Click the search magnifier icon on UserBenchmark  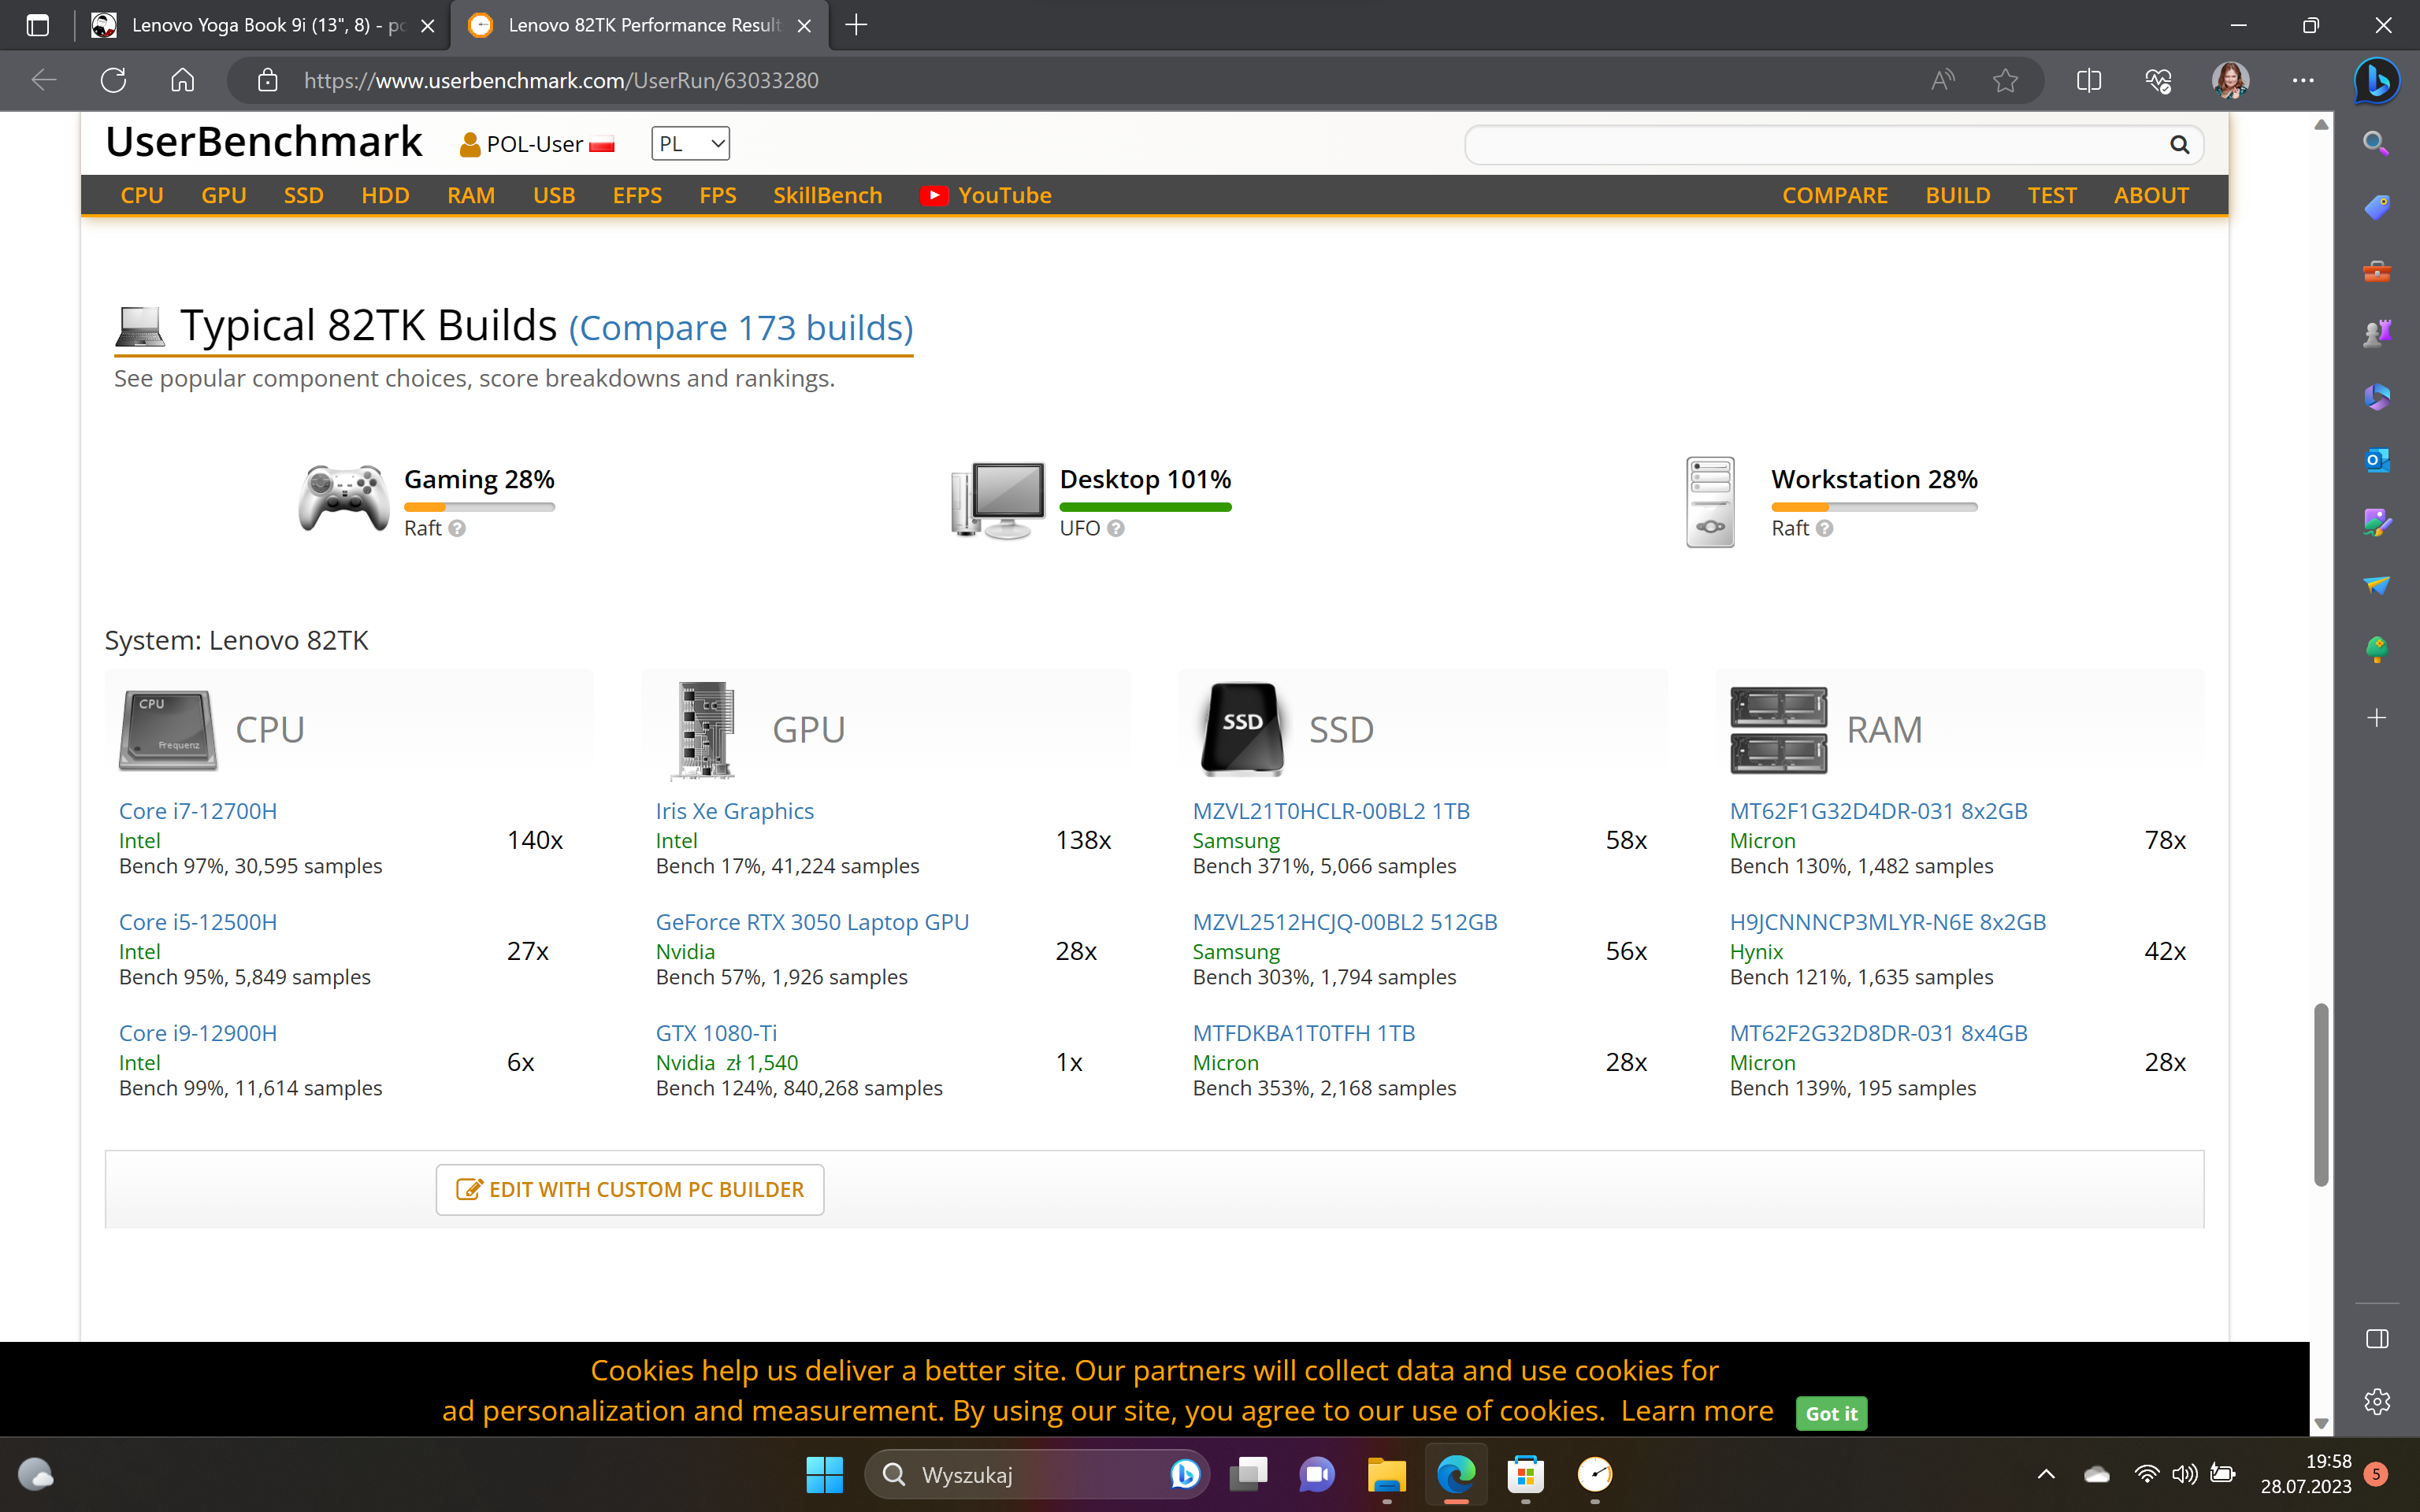point(2180,145)
